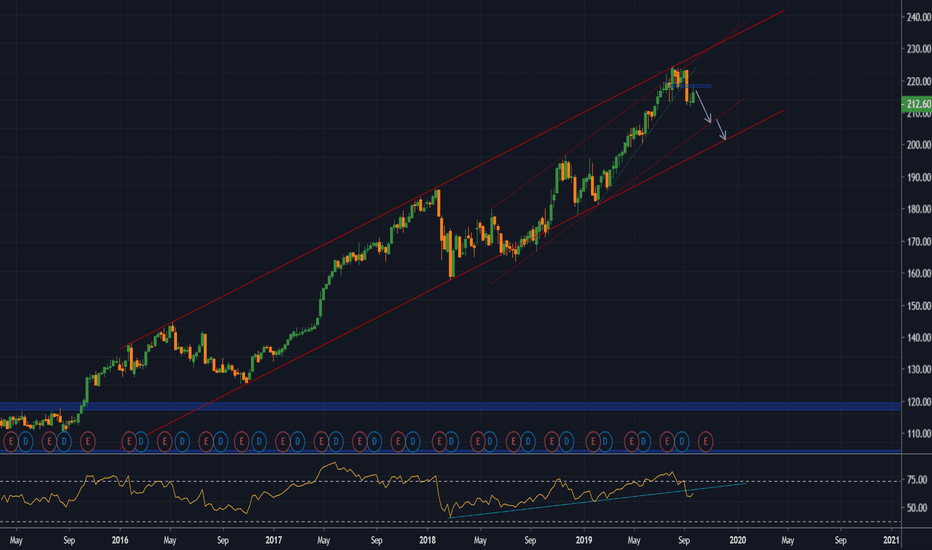
Task: Click the 75.00 RSI axis label
Action: click(916, 480)
